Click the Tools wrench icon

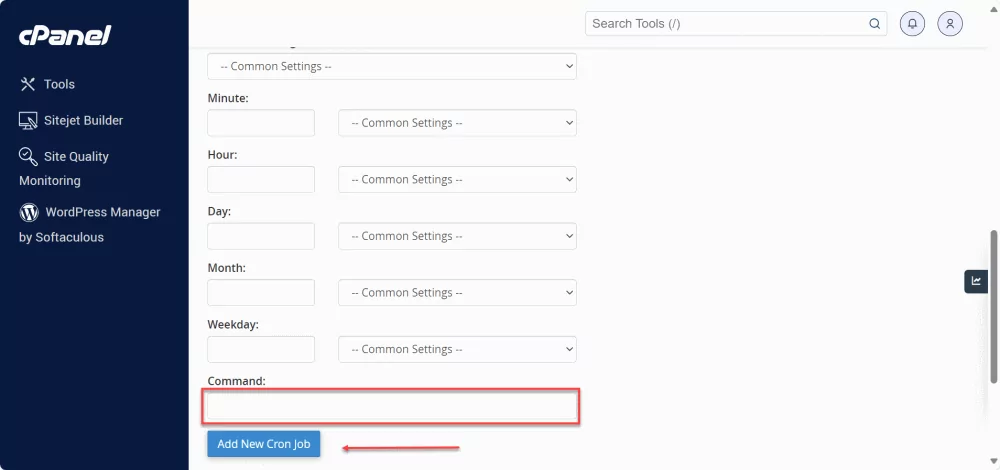28,84
